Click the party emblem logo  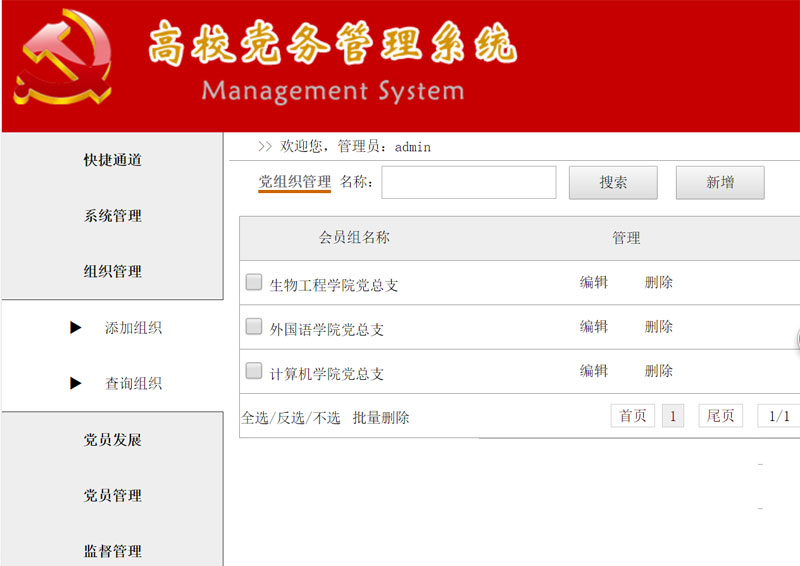62,57
